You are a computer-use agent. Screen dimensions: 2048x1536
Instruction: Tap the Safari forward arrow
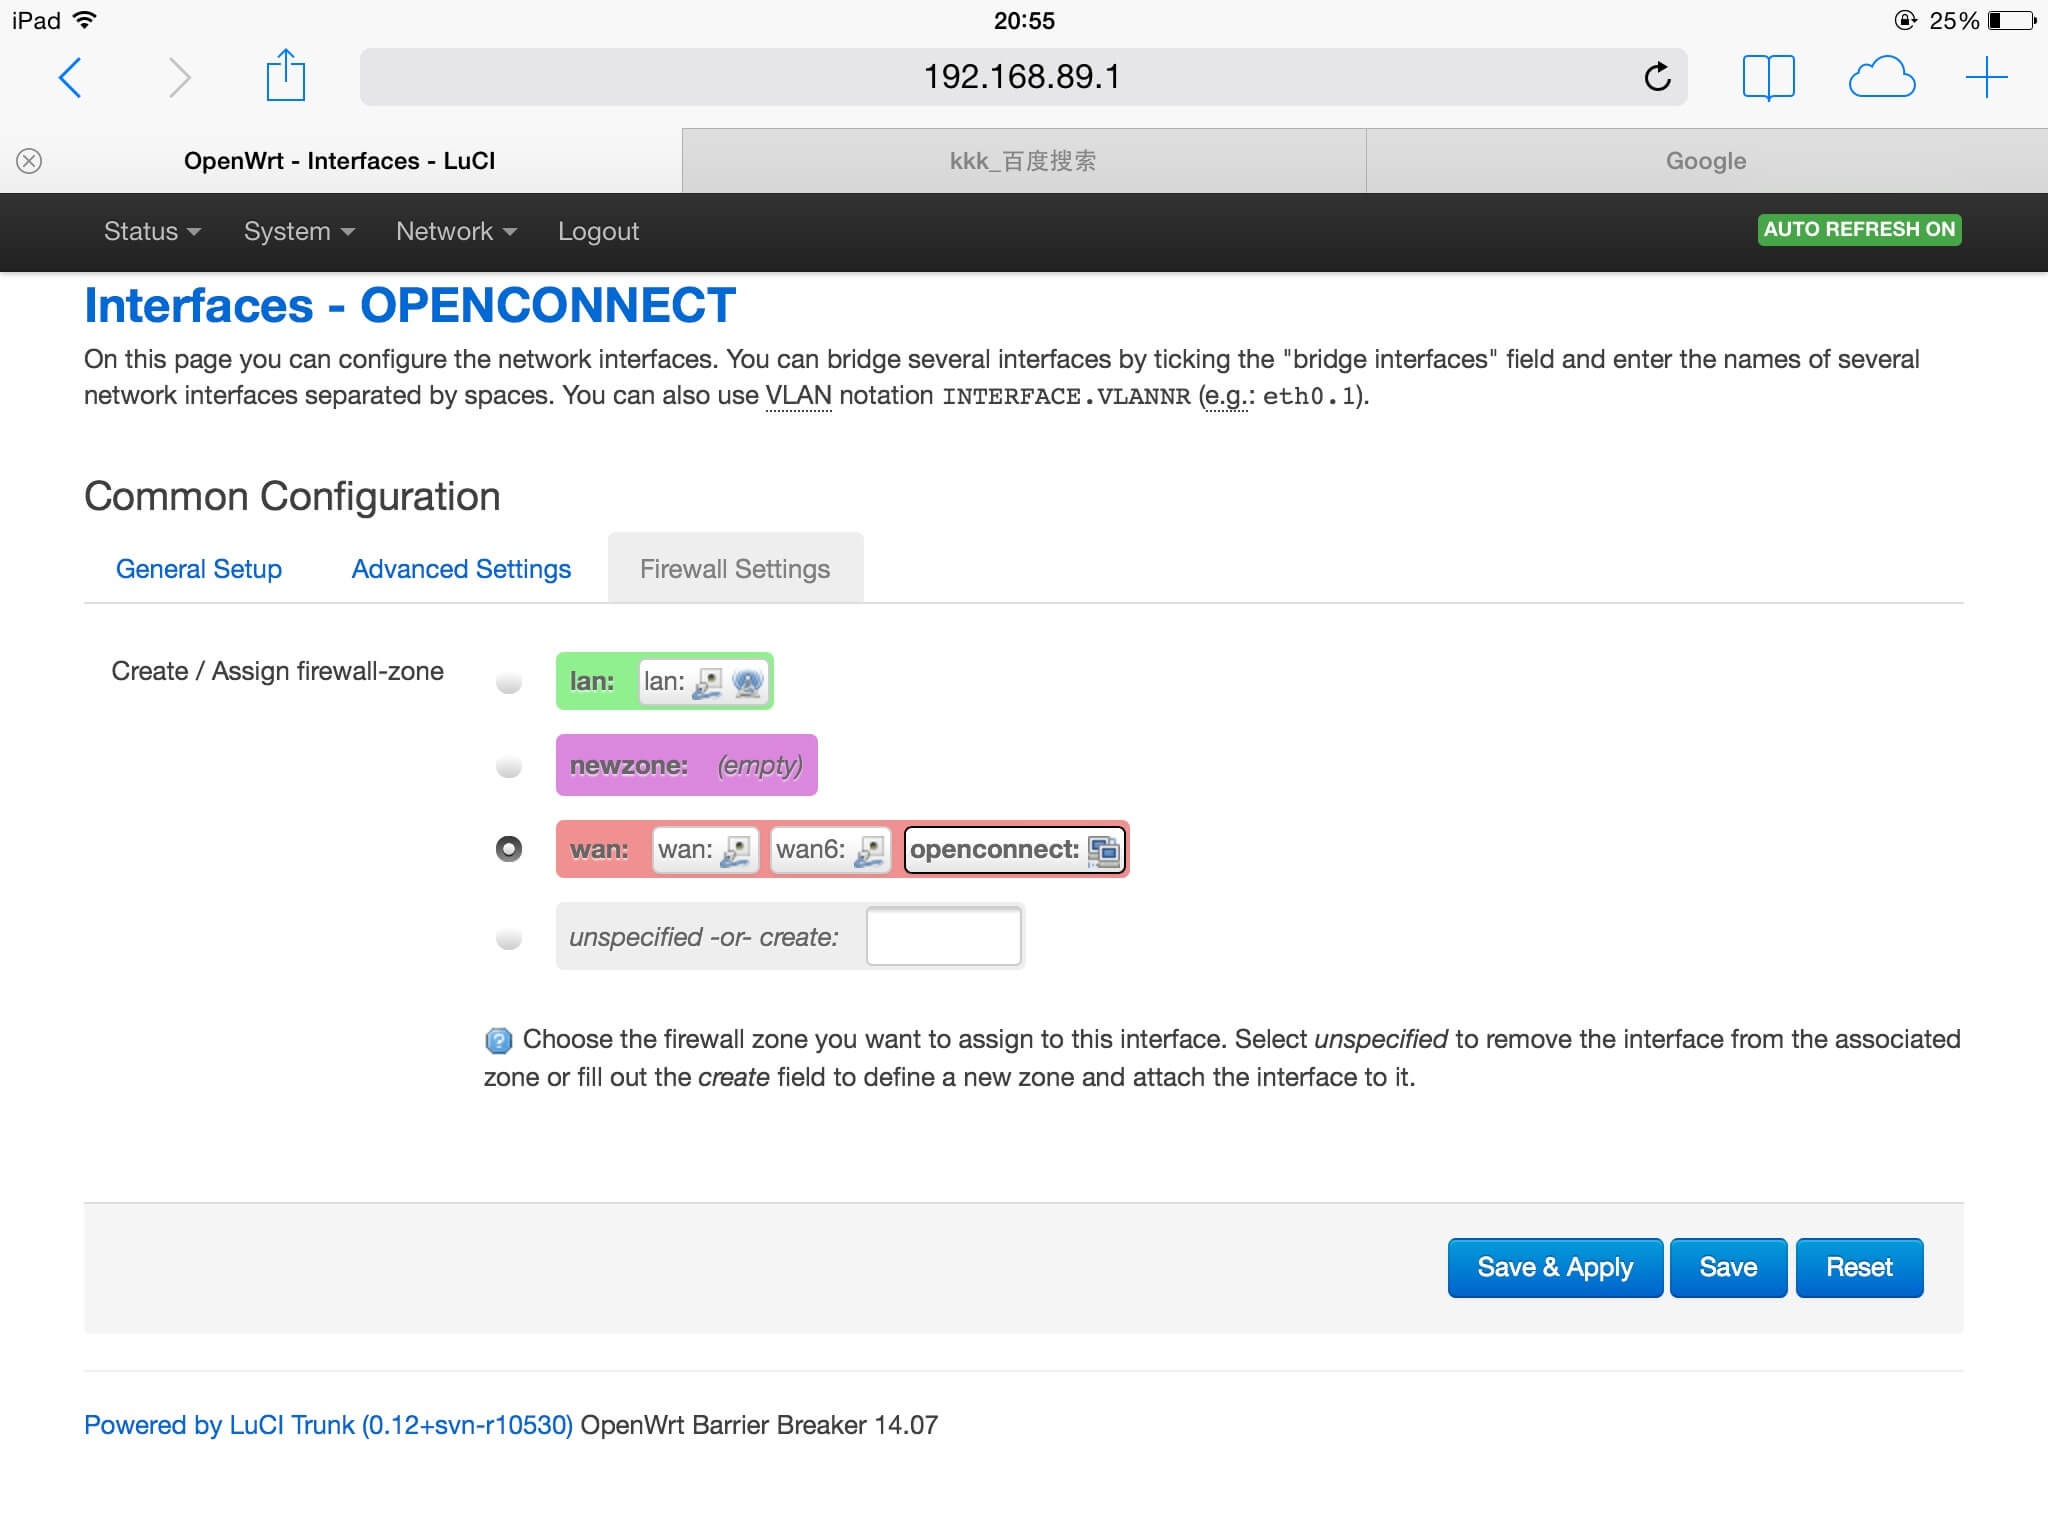point(179,77)
